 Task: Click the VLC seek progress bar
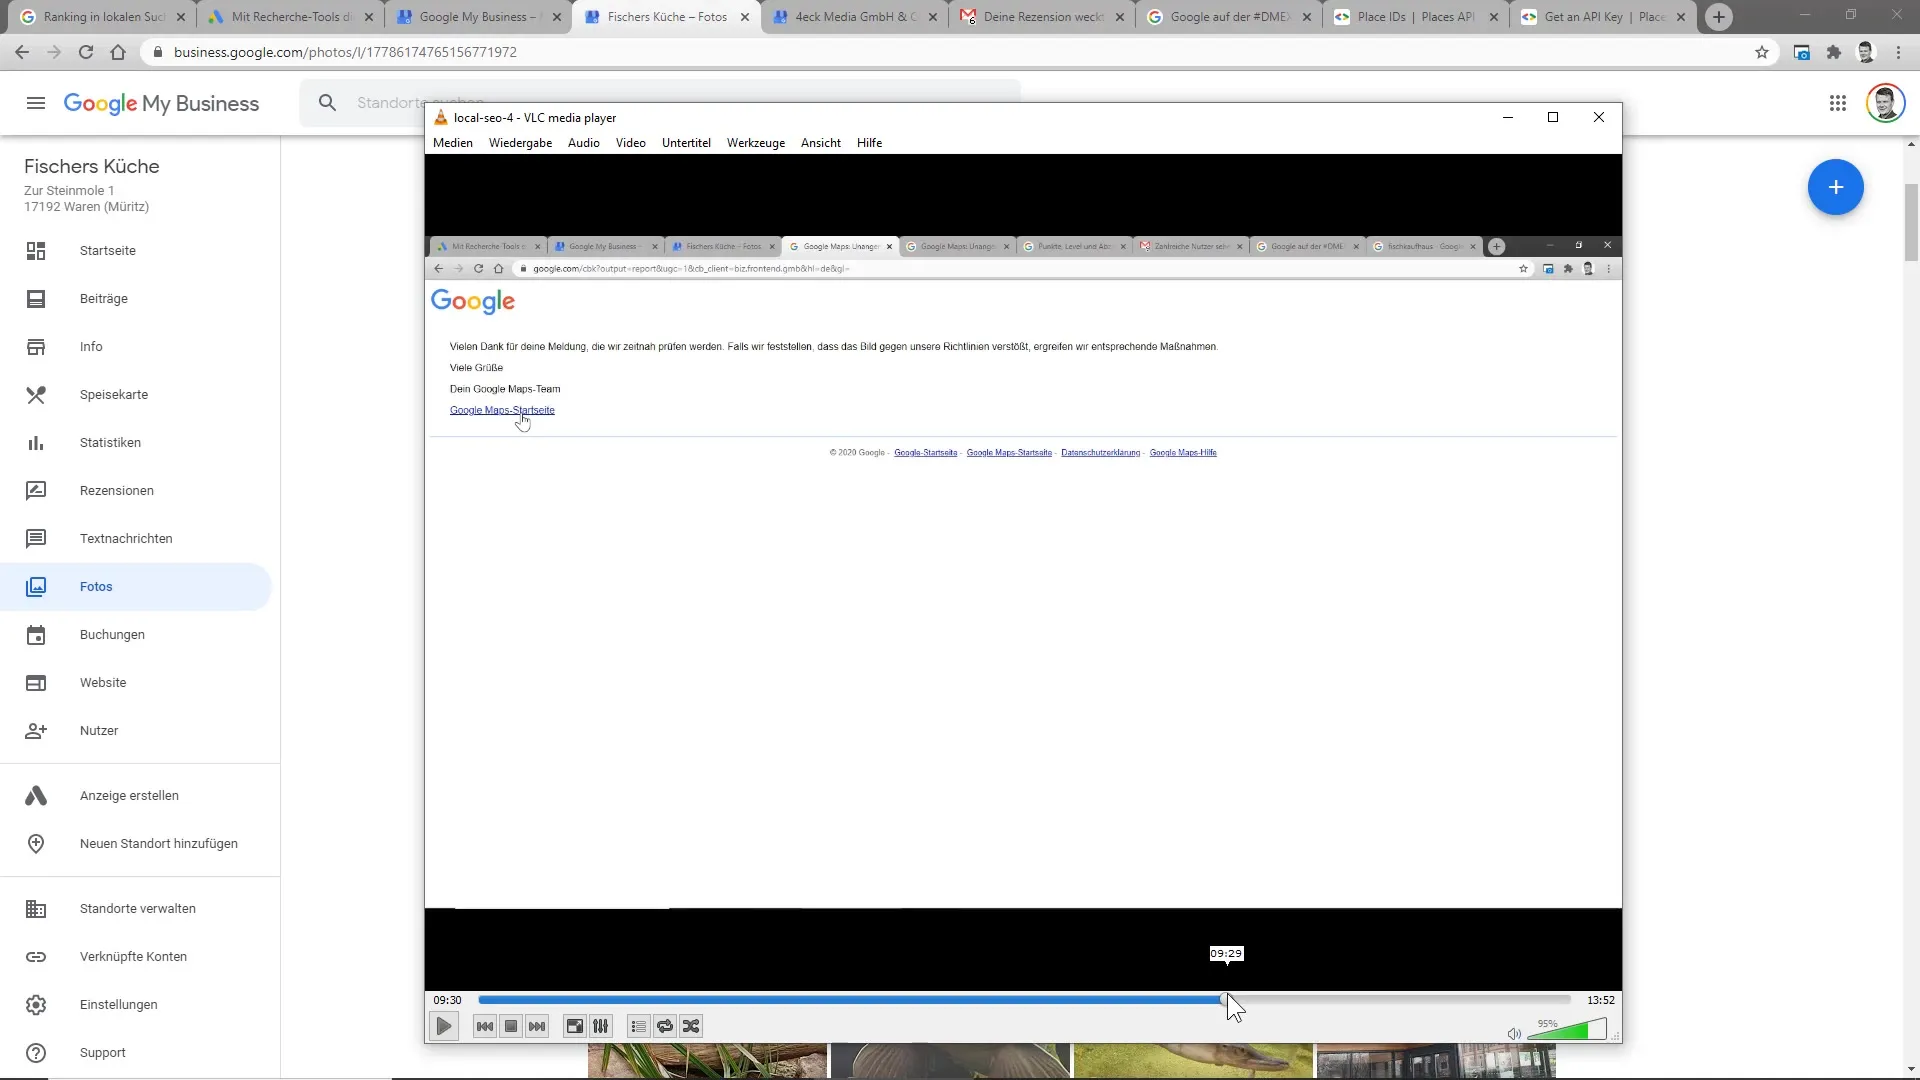[1024, 1000]
